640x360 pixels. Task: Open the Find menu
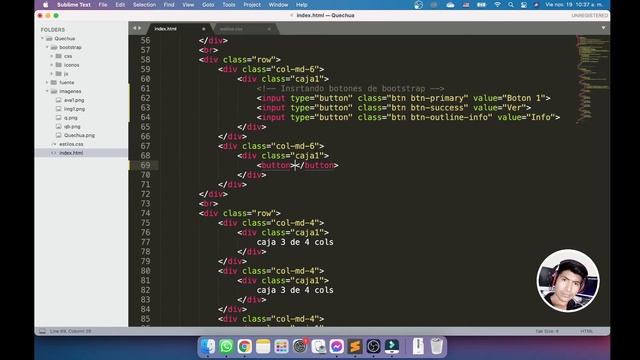tap(169, 5)
